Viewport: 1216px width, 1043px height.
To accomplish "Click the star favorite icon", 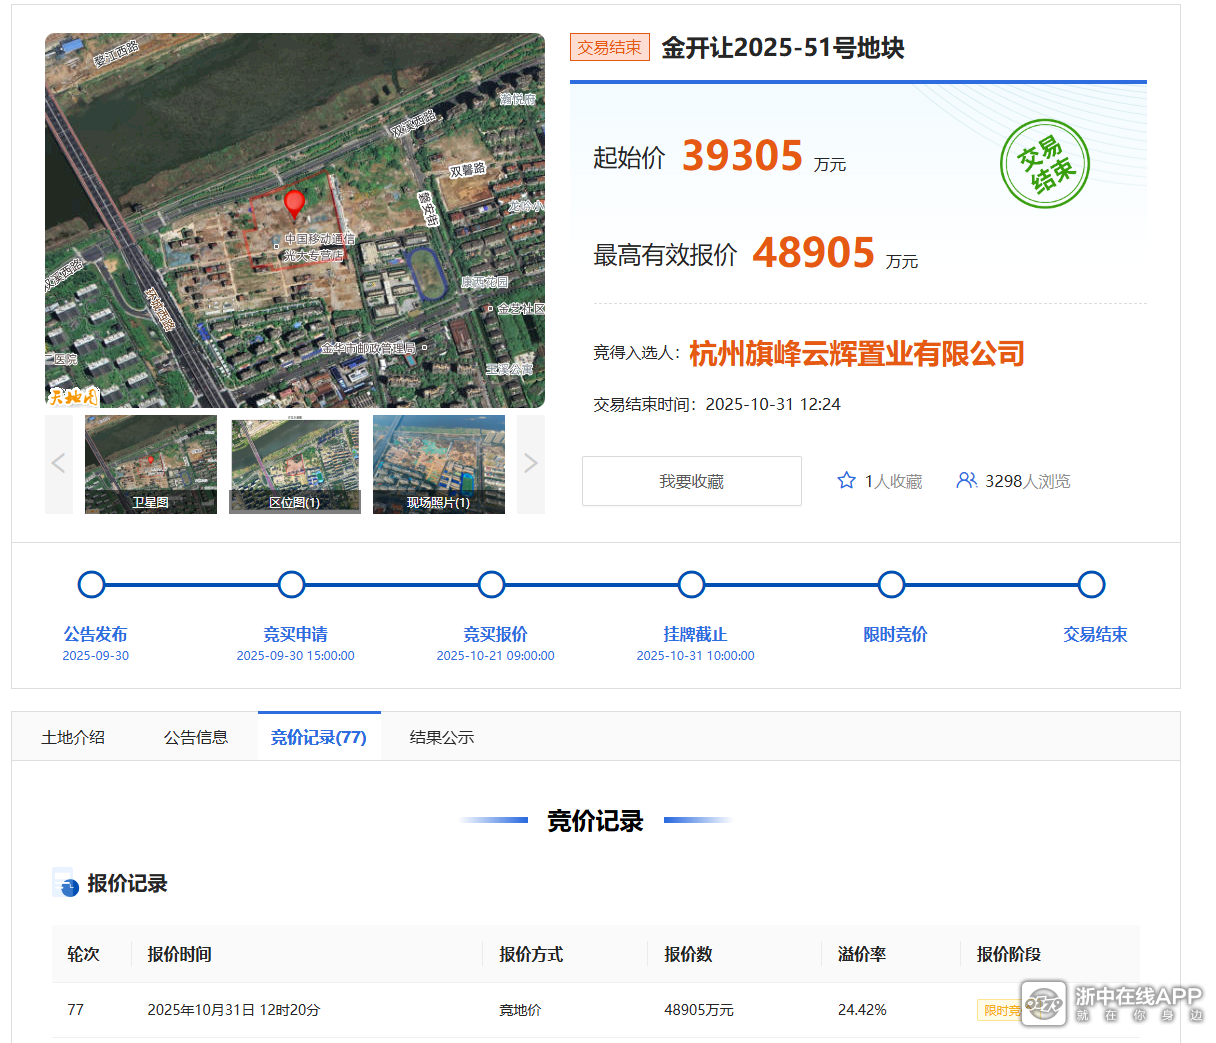I will click(x=846, y=481).
